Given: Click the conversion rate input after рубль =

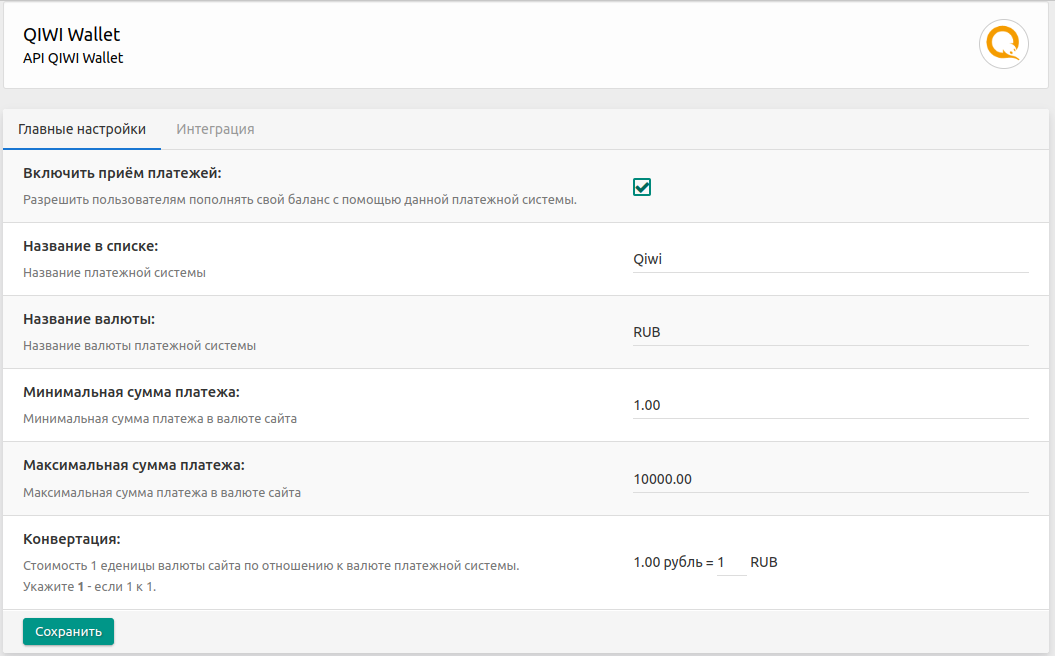Looking at the screenshot, I should click(731, 563).
